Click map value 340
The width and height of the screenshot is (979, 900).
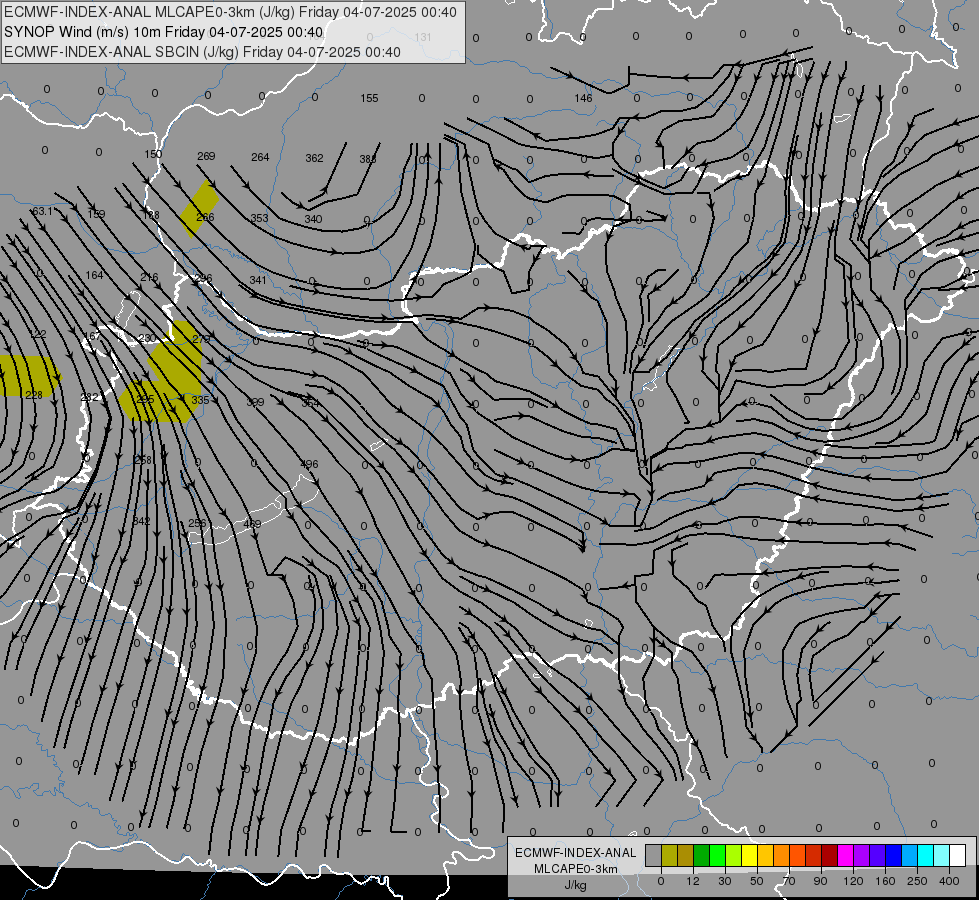(x=313, y=219)
